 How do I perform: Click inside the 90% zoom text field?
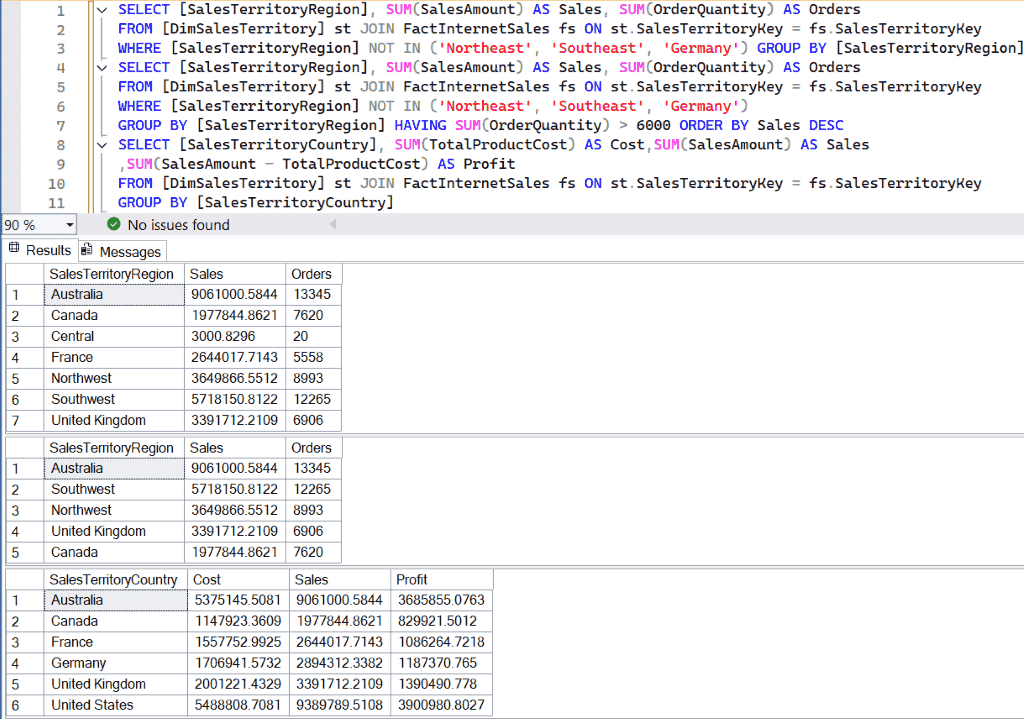tap(30, 225)
